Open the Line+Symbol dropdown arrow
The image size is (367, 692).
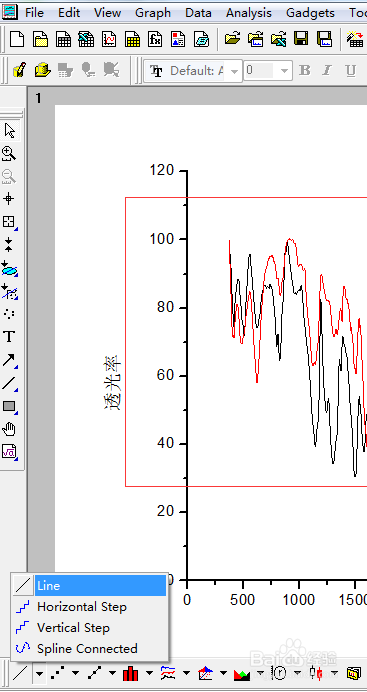point(112,673)
